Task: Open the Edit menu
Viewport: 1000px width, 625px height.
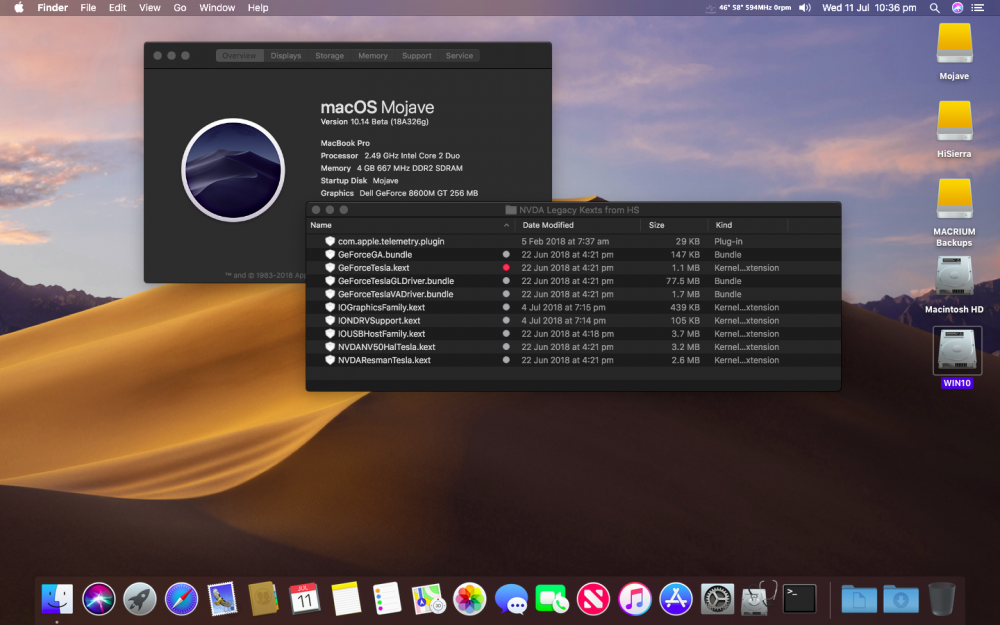Action: pyautogui.click(x=117, y=8)
